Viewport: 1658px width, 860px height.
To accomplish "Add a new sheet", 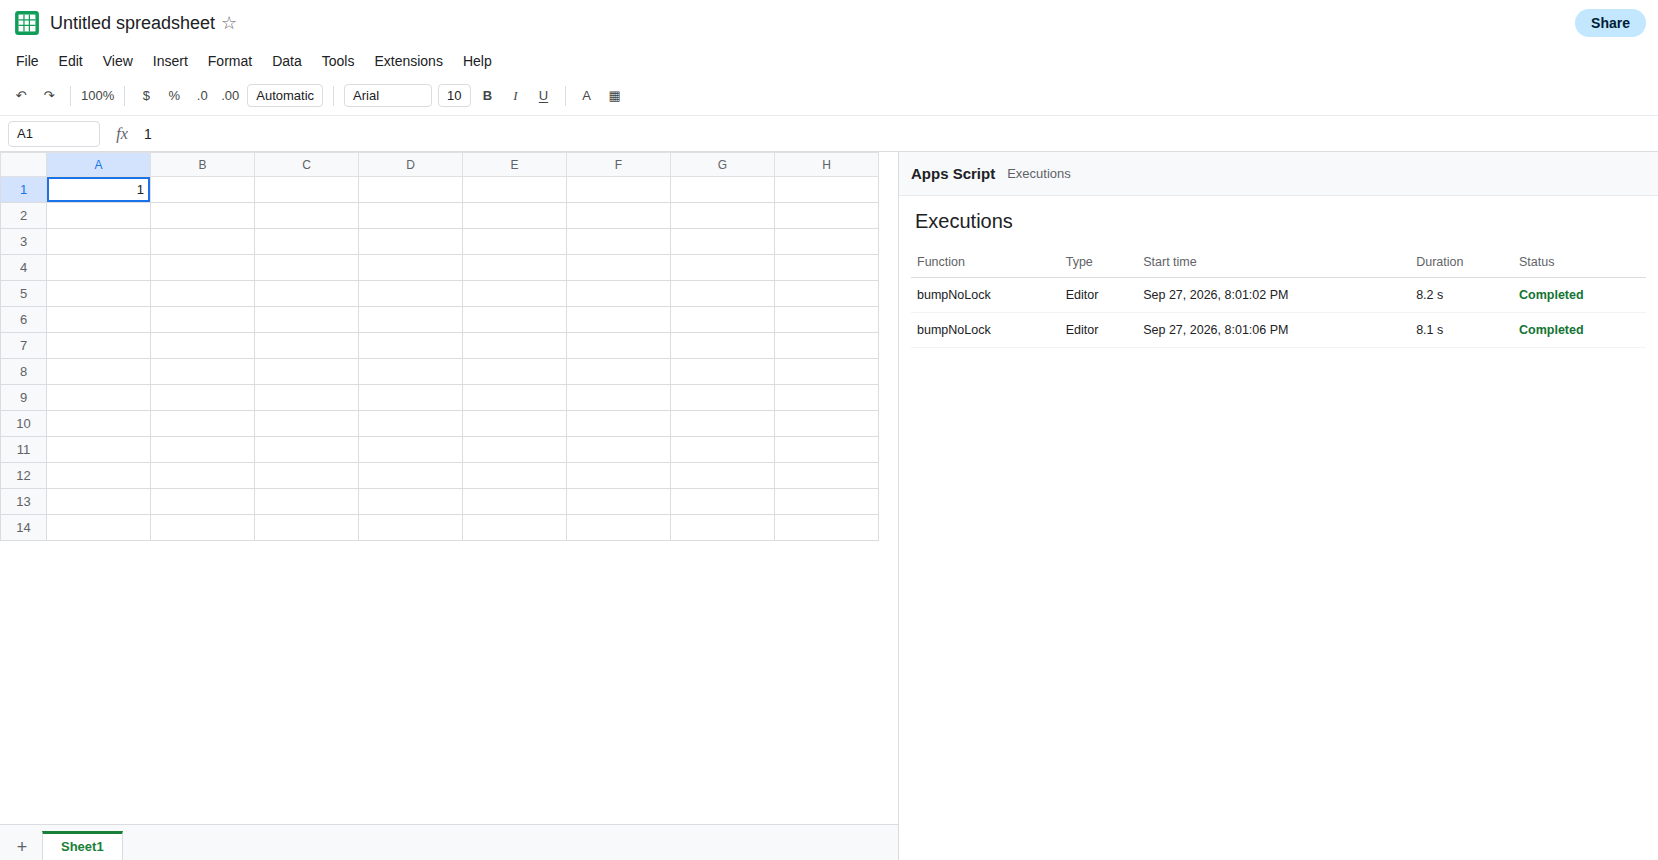I will coord(22,847).
